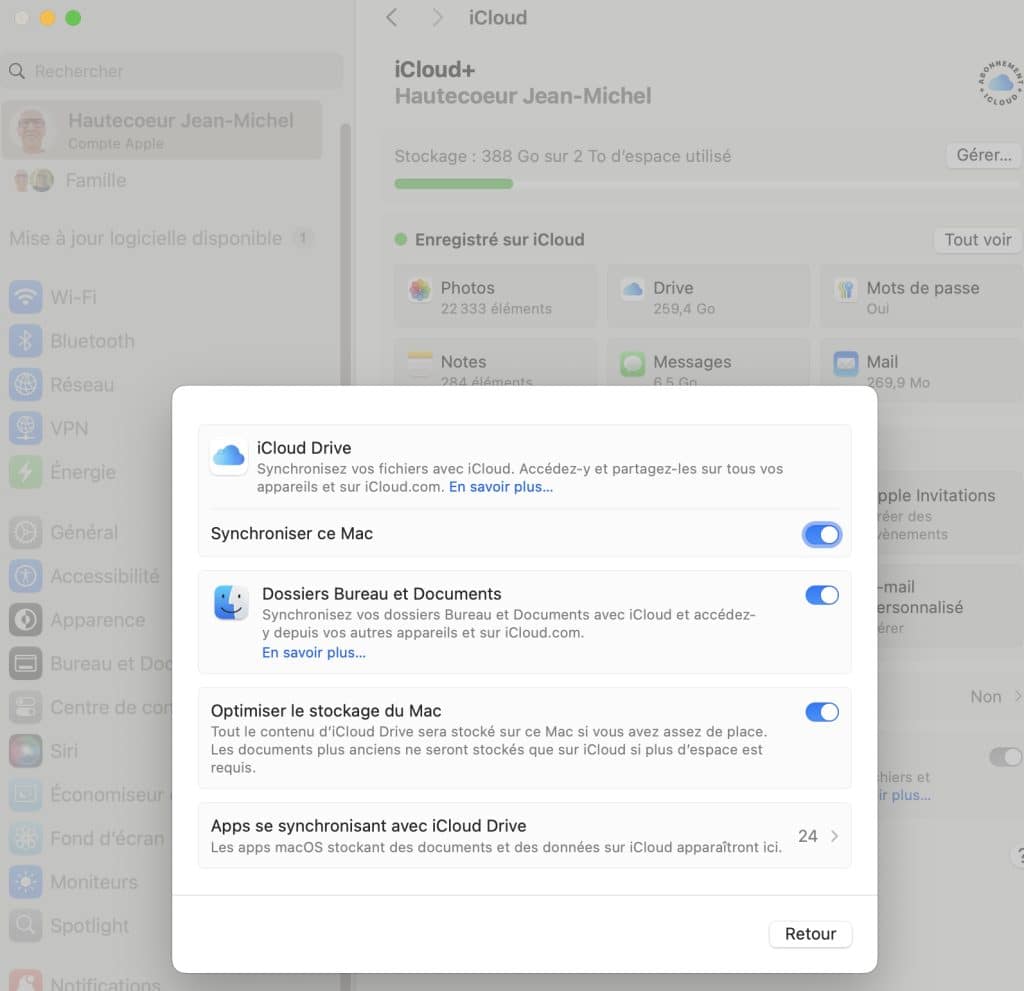
Task: Click the Finder icon beside Dossiers Bureau et Documents
Action: click(x=231, y=603)
